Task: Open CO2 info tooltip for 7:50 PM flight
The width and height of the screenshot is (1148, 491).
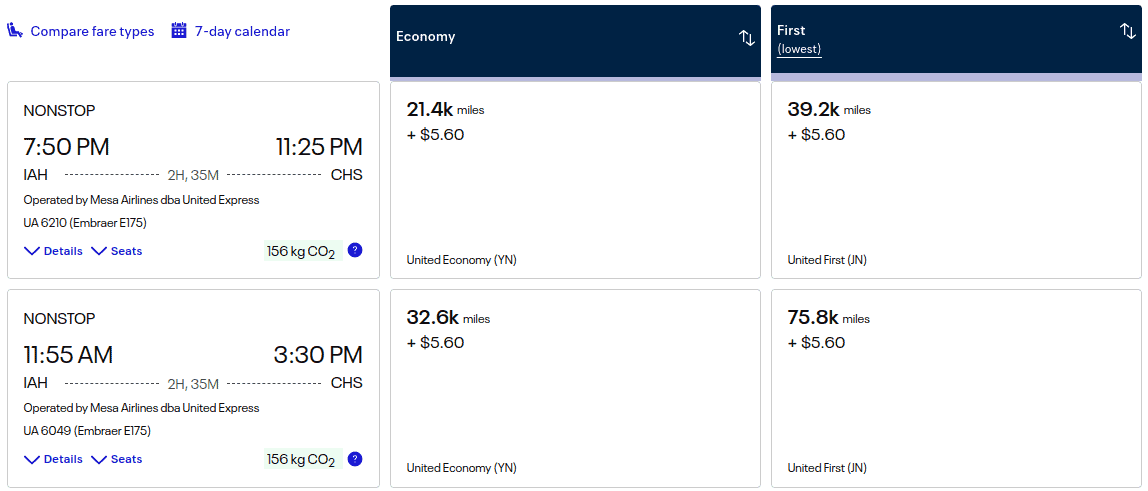Action: tap(354, 250)
